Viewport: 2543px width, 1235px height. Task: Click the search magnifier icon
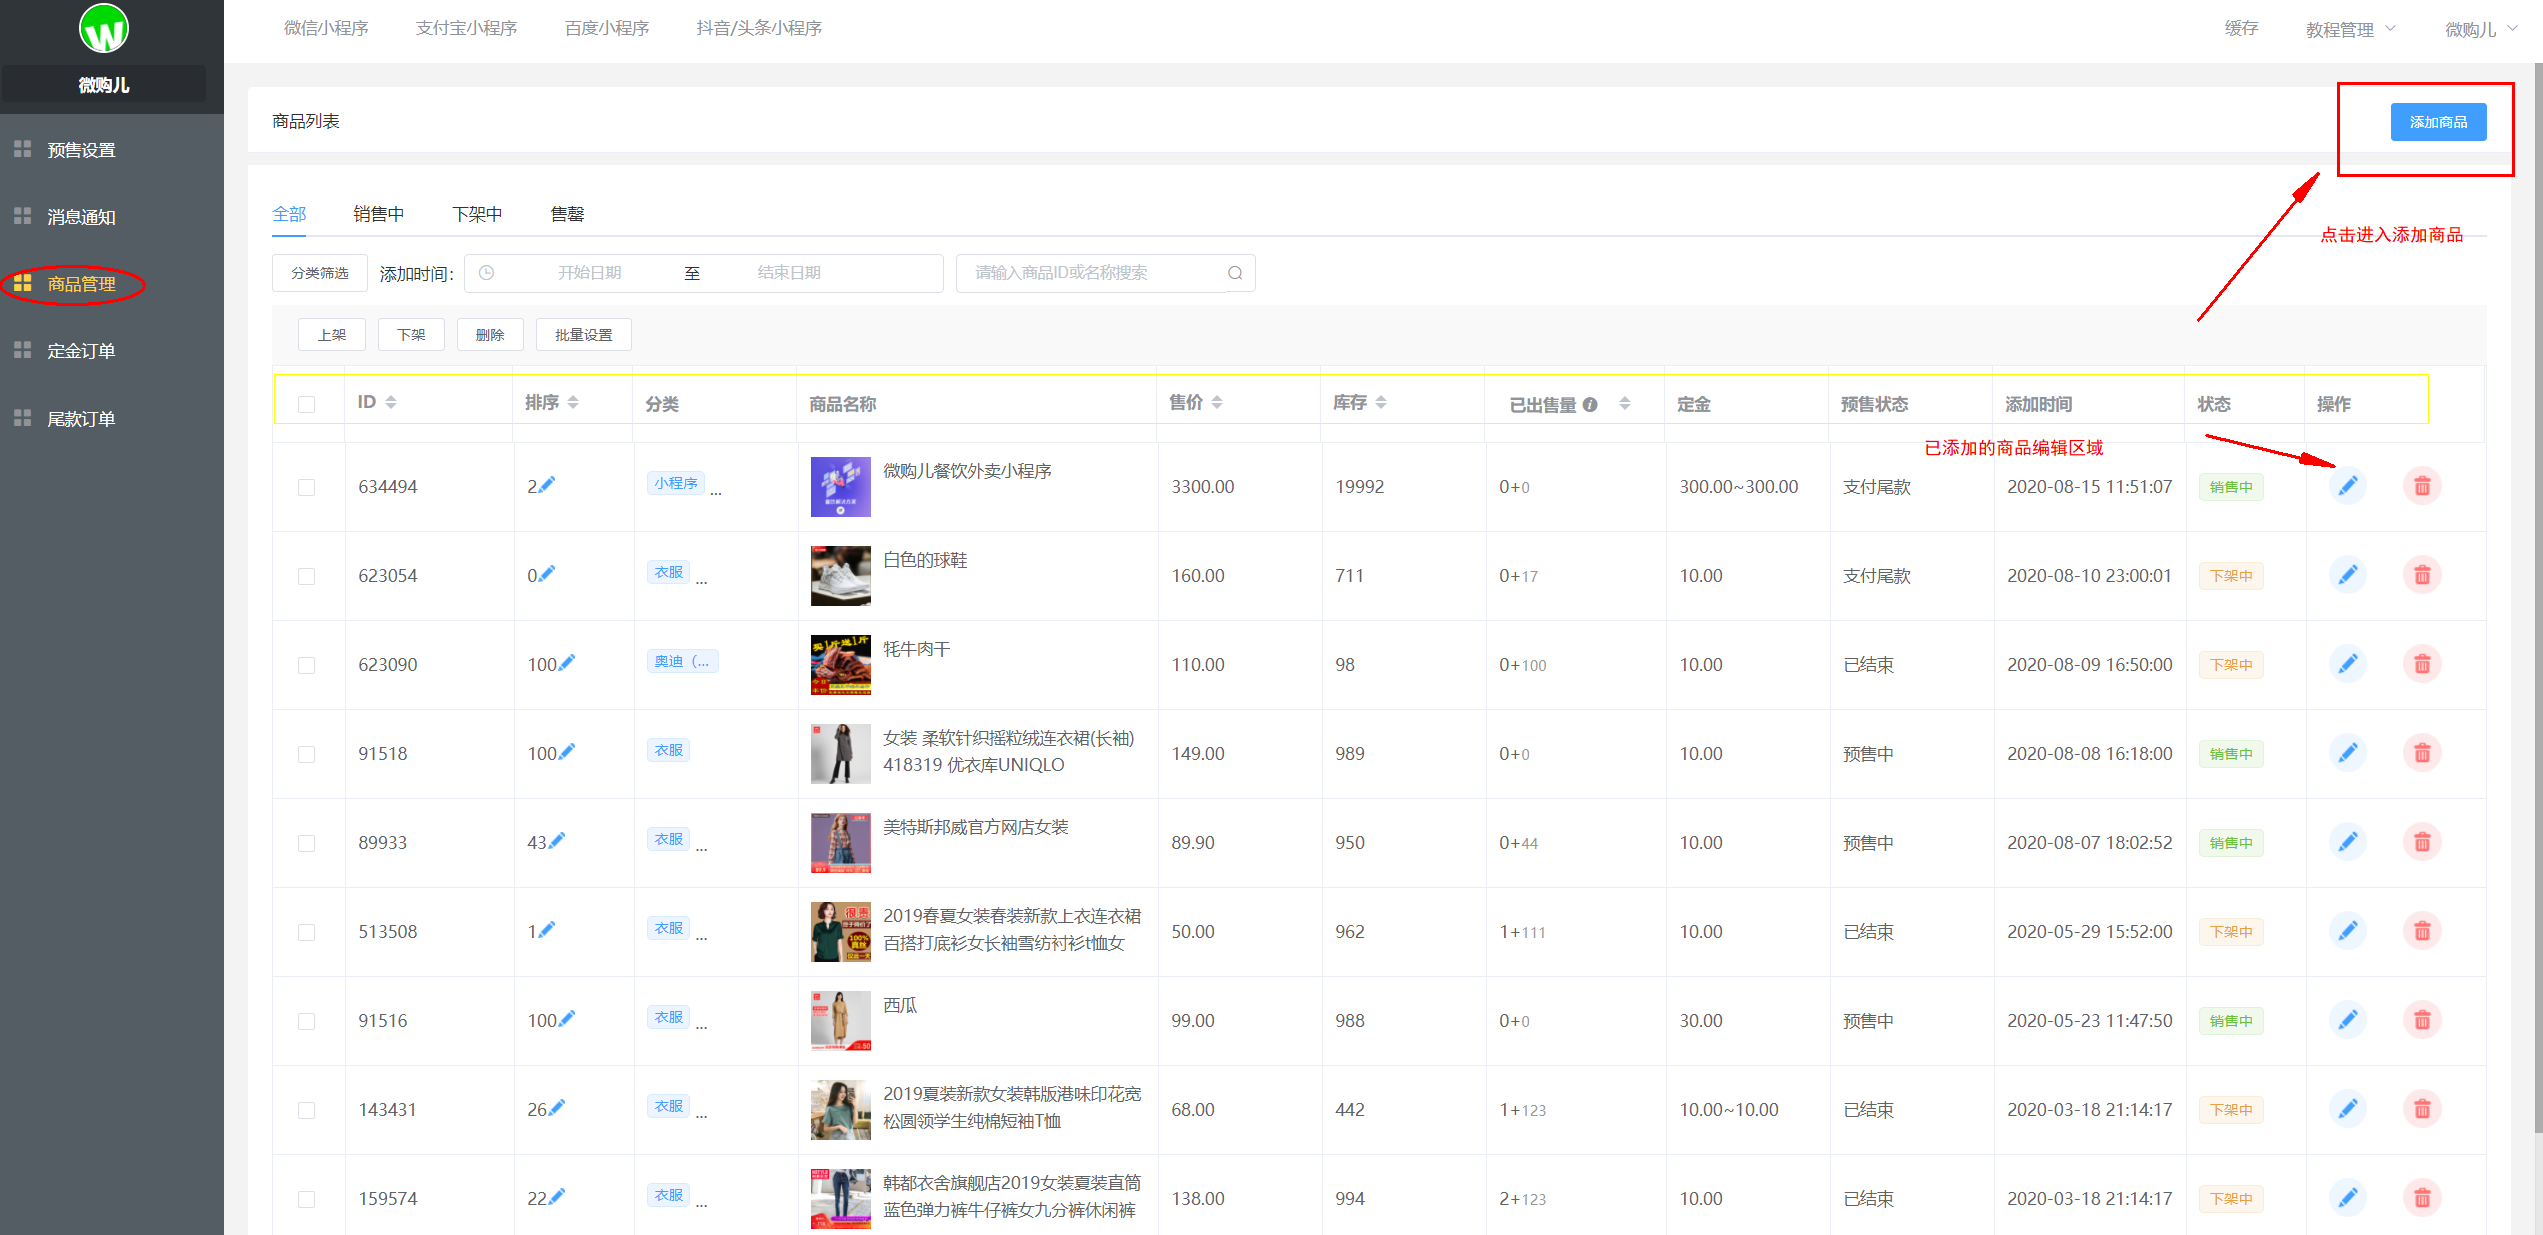click(1234, 272)
